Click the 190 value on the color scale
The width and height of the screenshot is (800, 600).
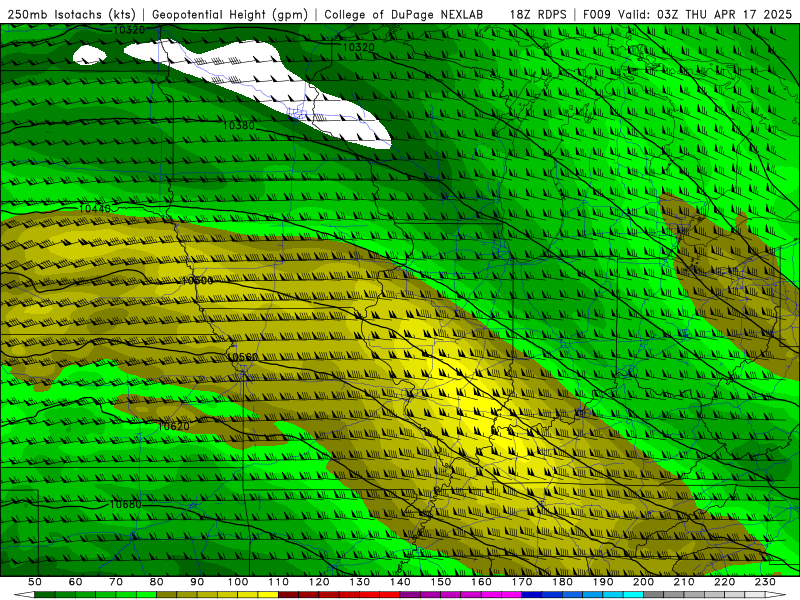point(603,582)
